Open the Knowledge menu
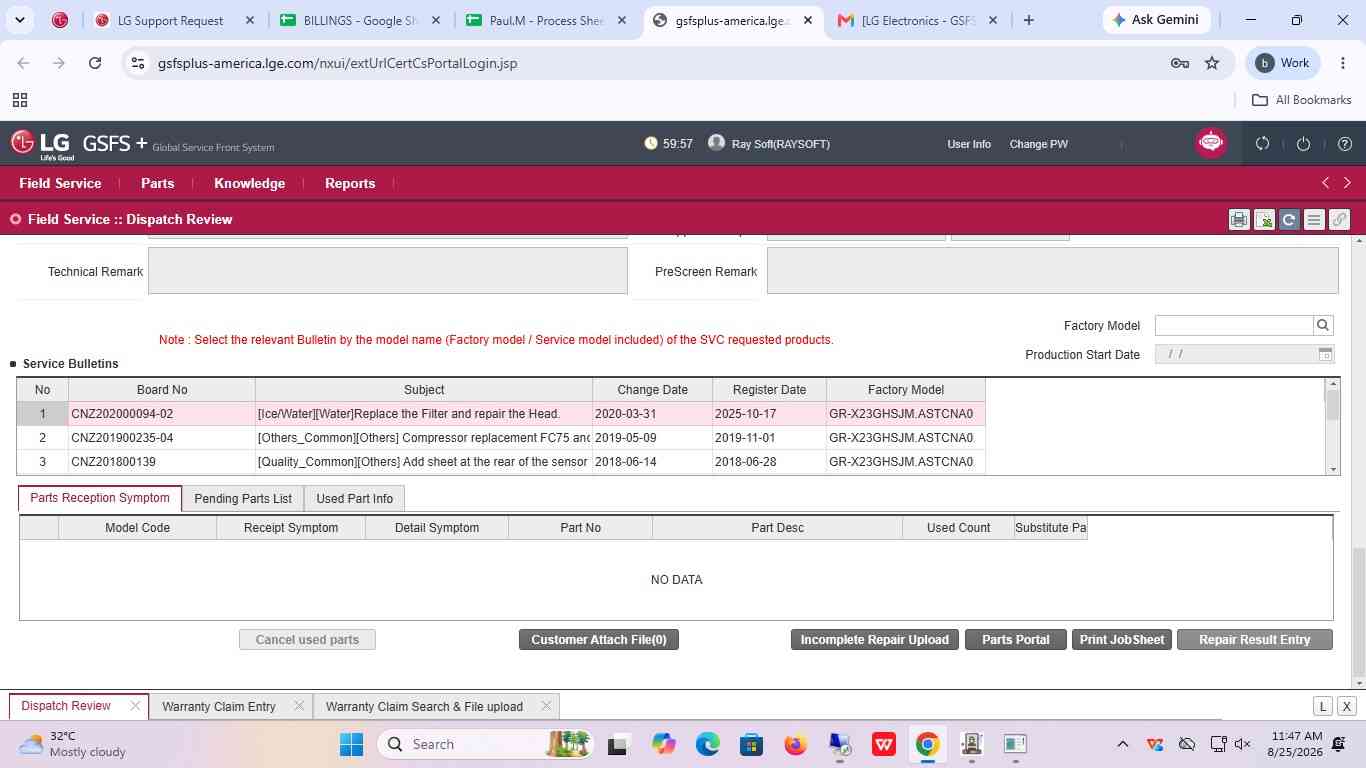 [249, 183]
